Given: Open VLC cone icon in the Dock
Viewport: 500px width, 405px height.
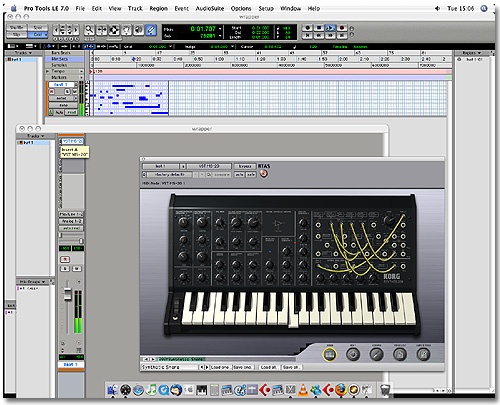Looking at the screenshot, I should coord(303,390).
